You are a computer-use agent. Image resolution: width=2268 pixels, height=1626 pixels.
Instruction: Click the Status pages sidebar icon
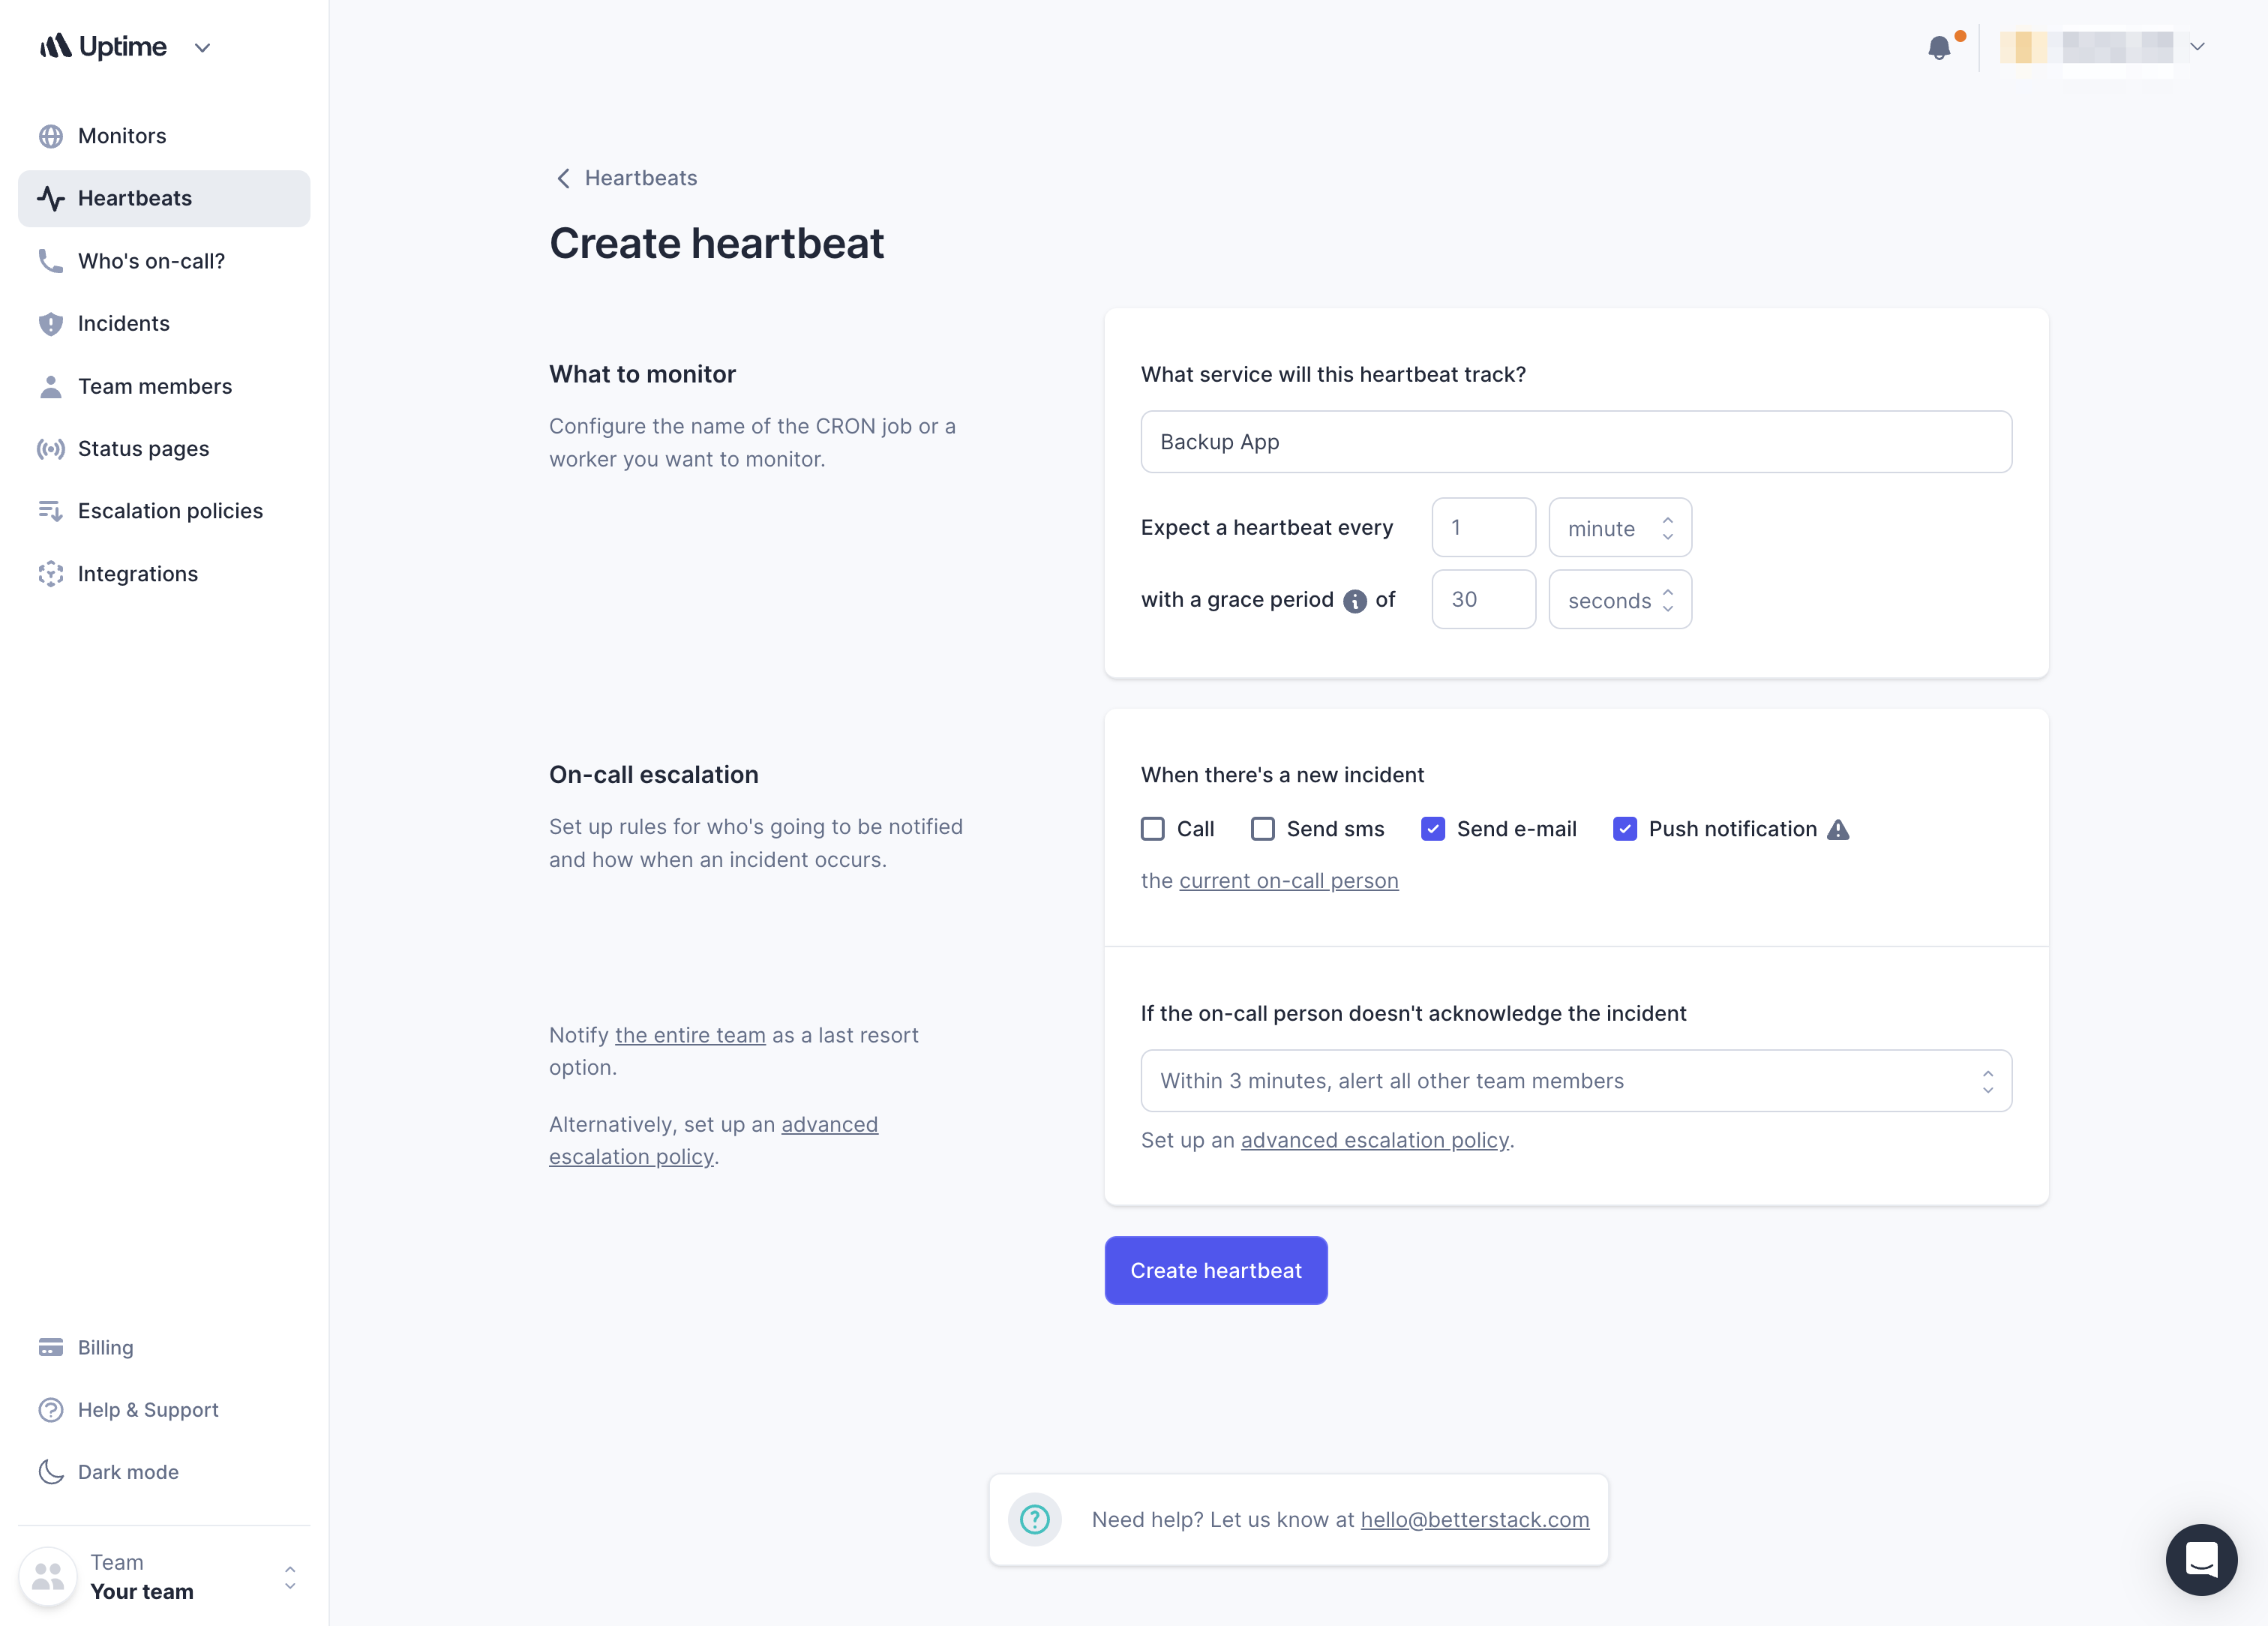[51, 447]
